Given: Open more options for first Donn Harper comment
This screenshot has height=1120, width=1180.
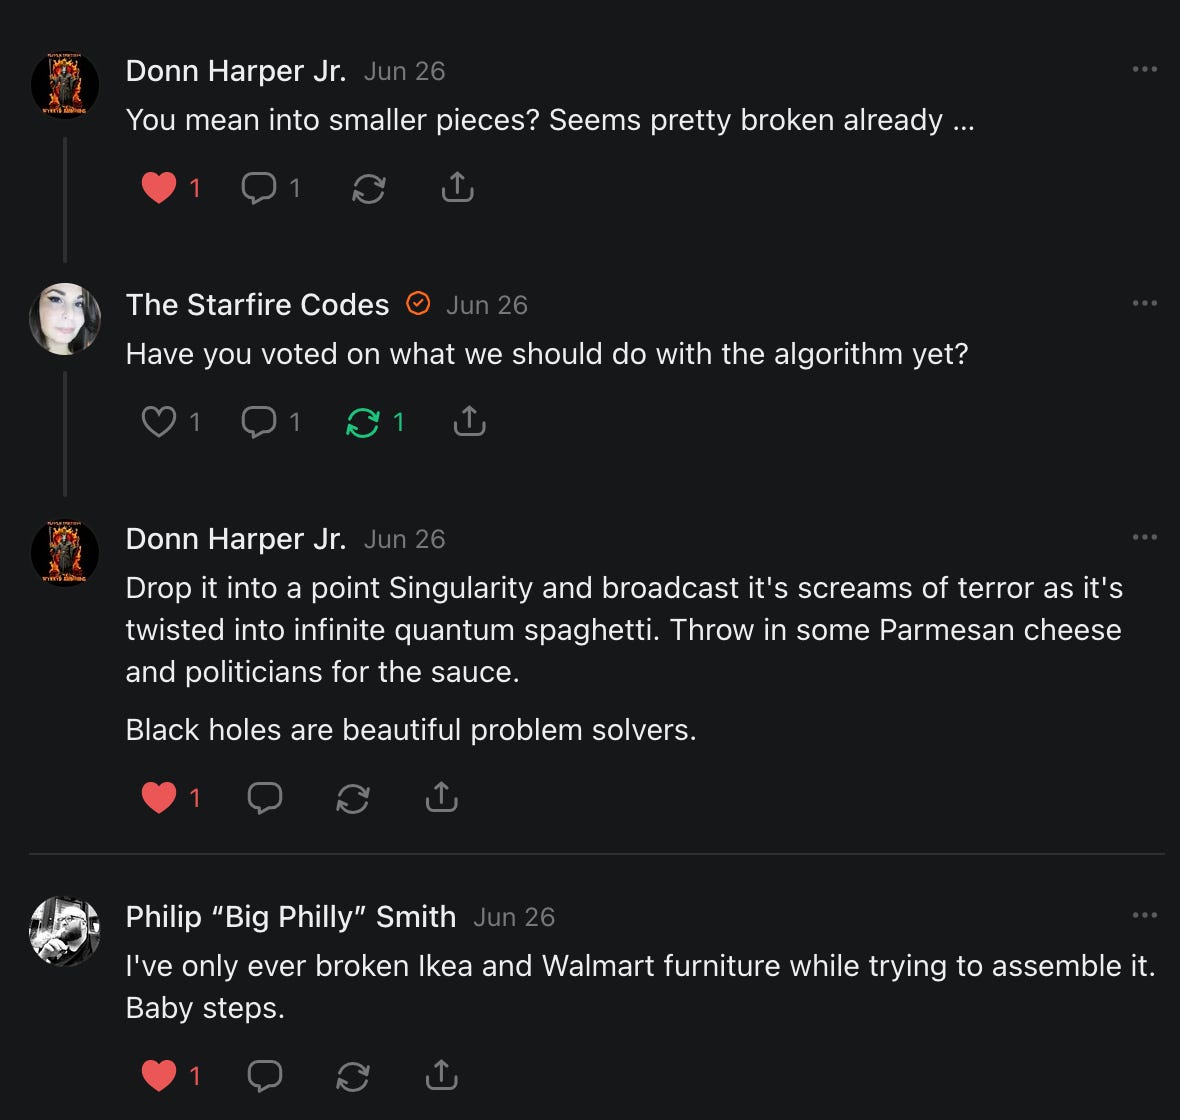Looking at the screenshot, I should [1144, 70].
